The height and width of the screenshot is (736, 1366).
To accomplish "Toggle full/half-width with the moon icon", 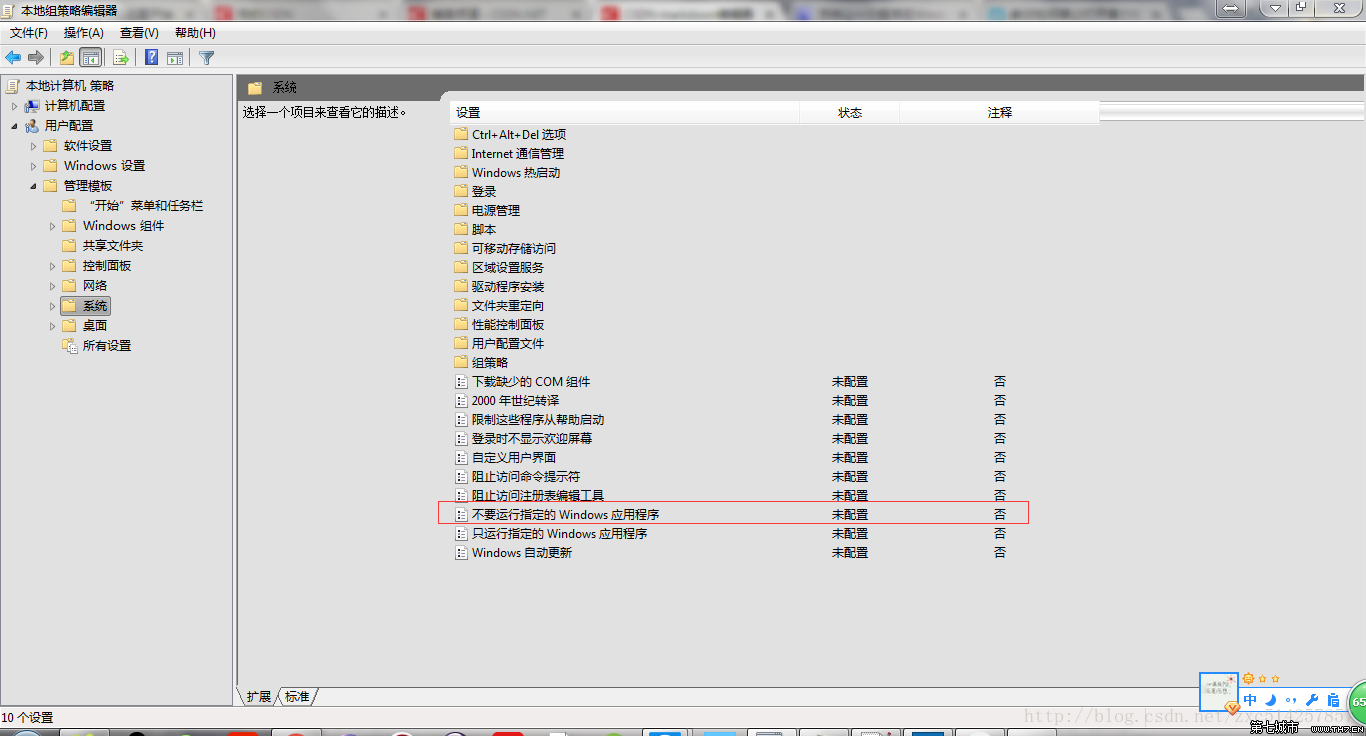I will click(x=1270, y=700).
